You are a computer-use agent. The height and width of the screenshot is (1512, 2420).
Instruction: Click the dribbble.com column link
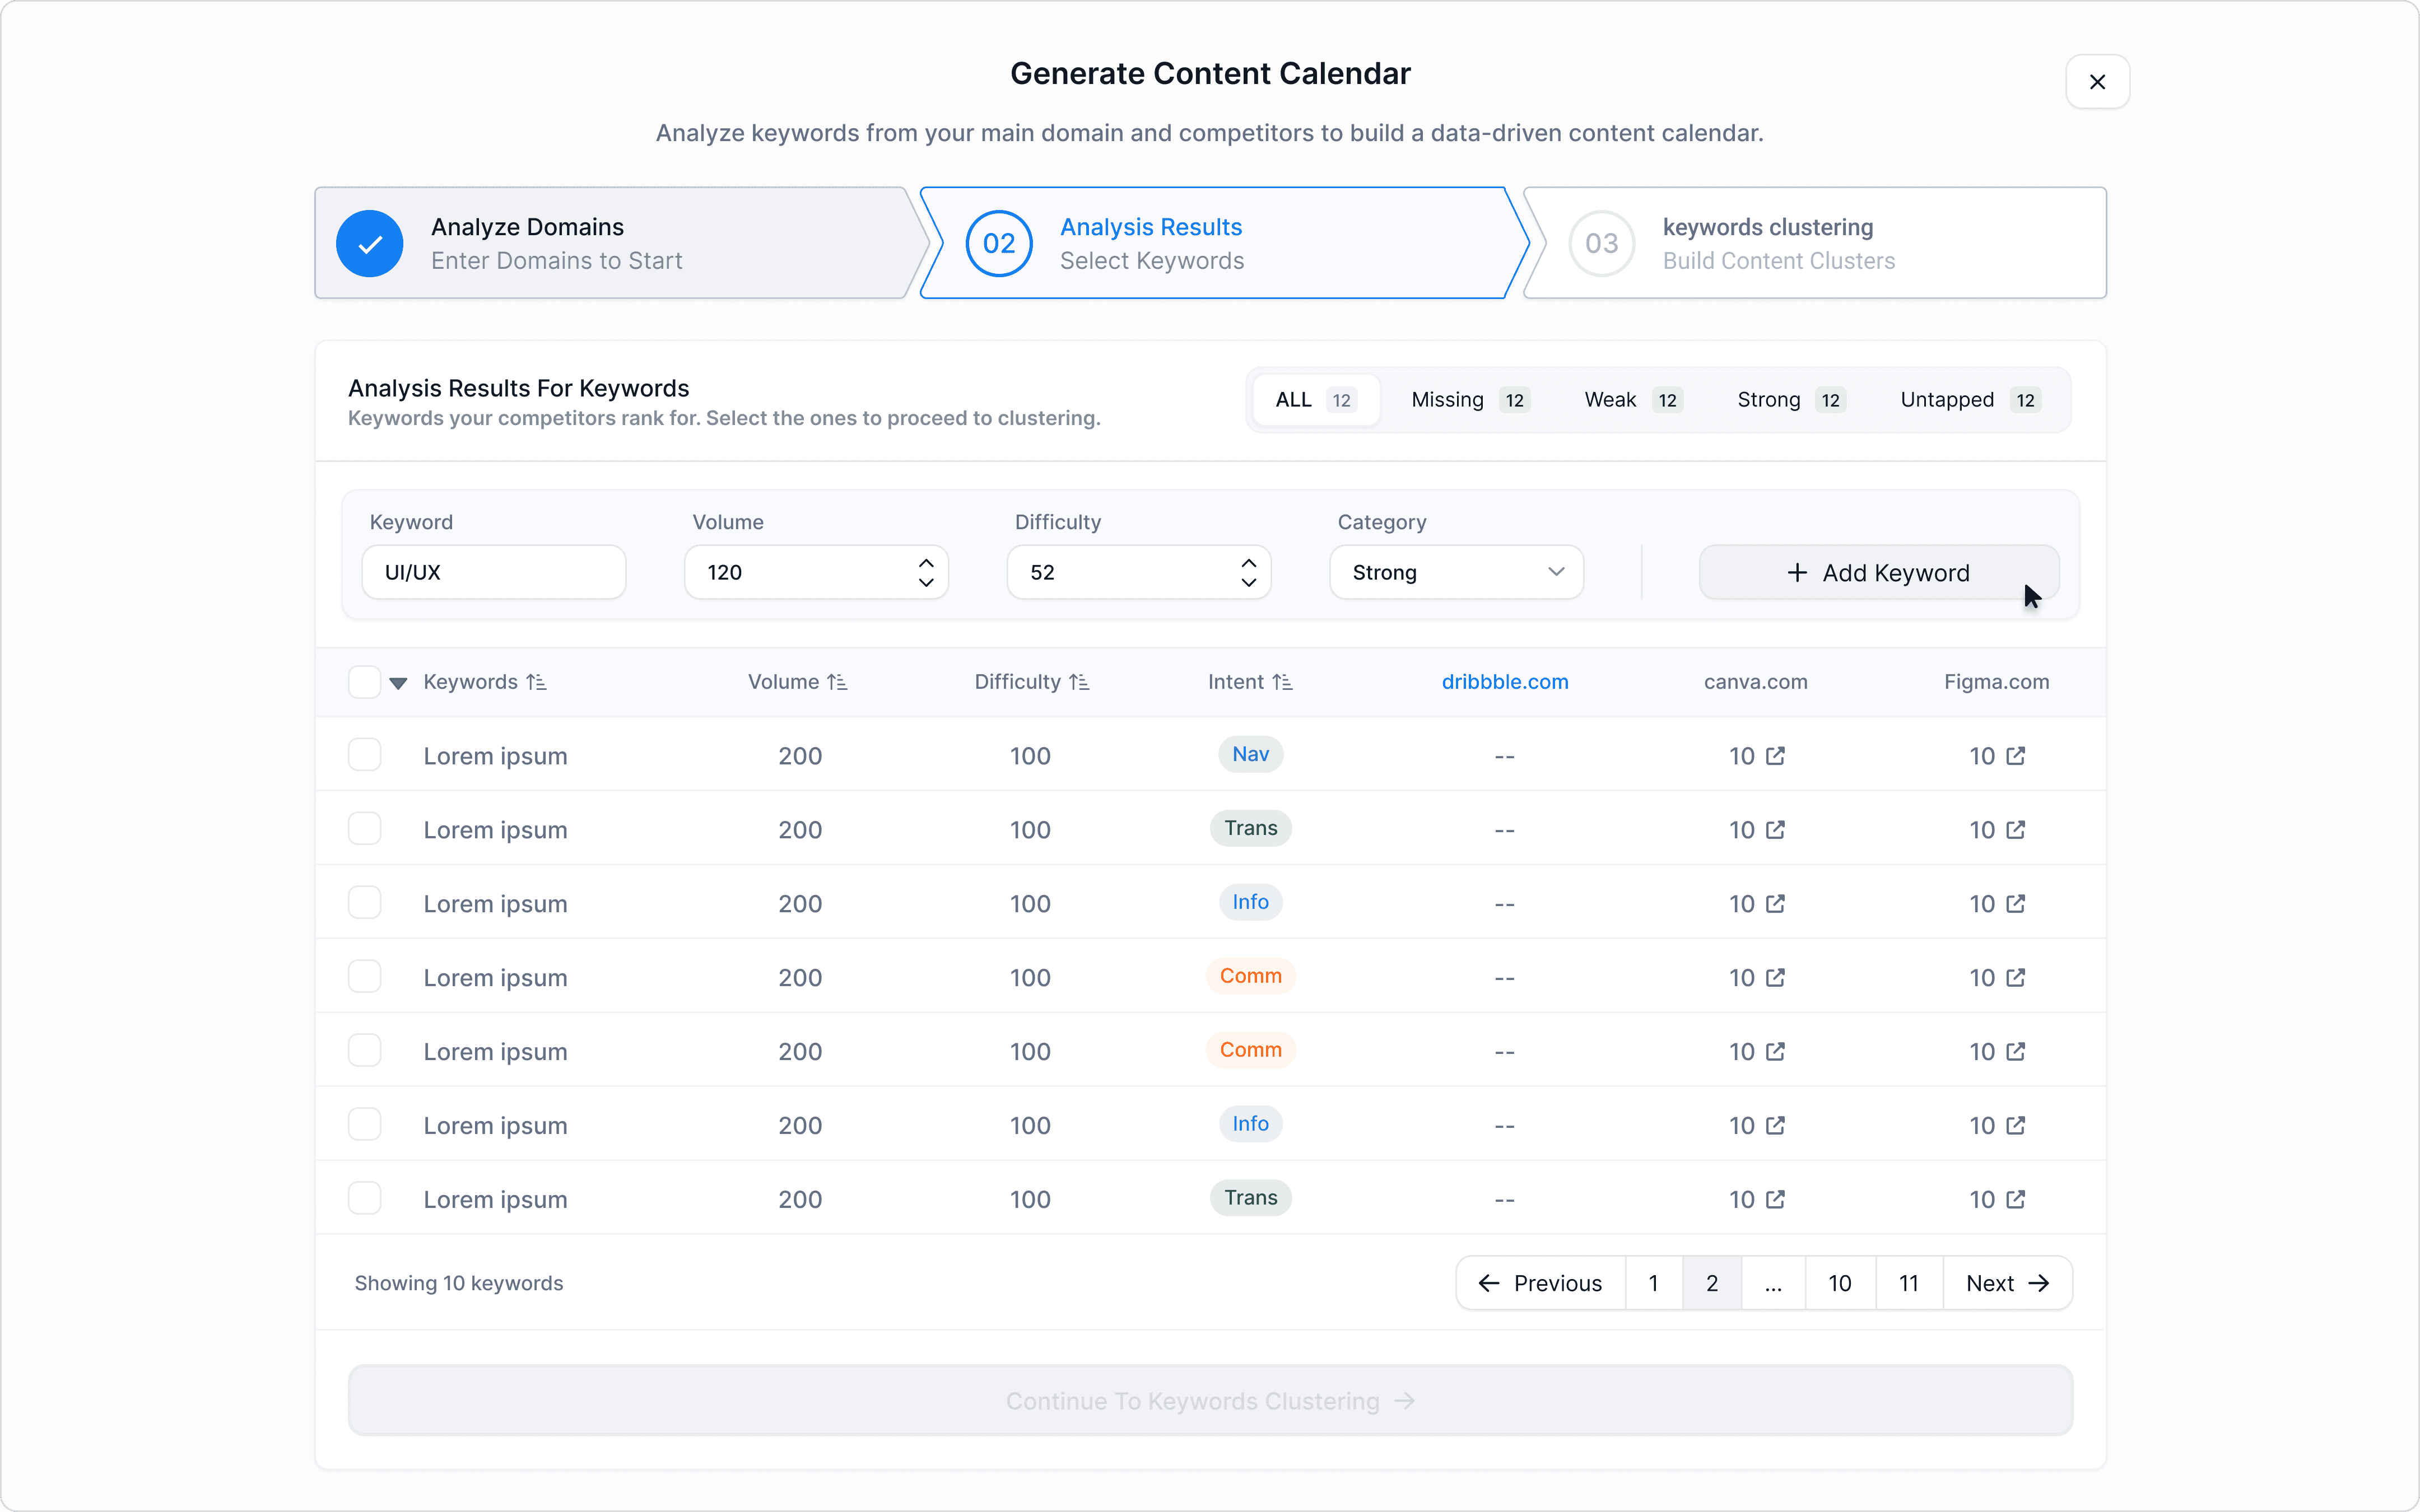click(1504, 682)
